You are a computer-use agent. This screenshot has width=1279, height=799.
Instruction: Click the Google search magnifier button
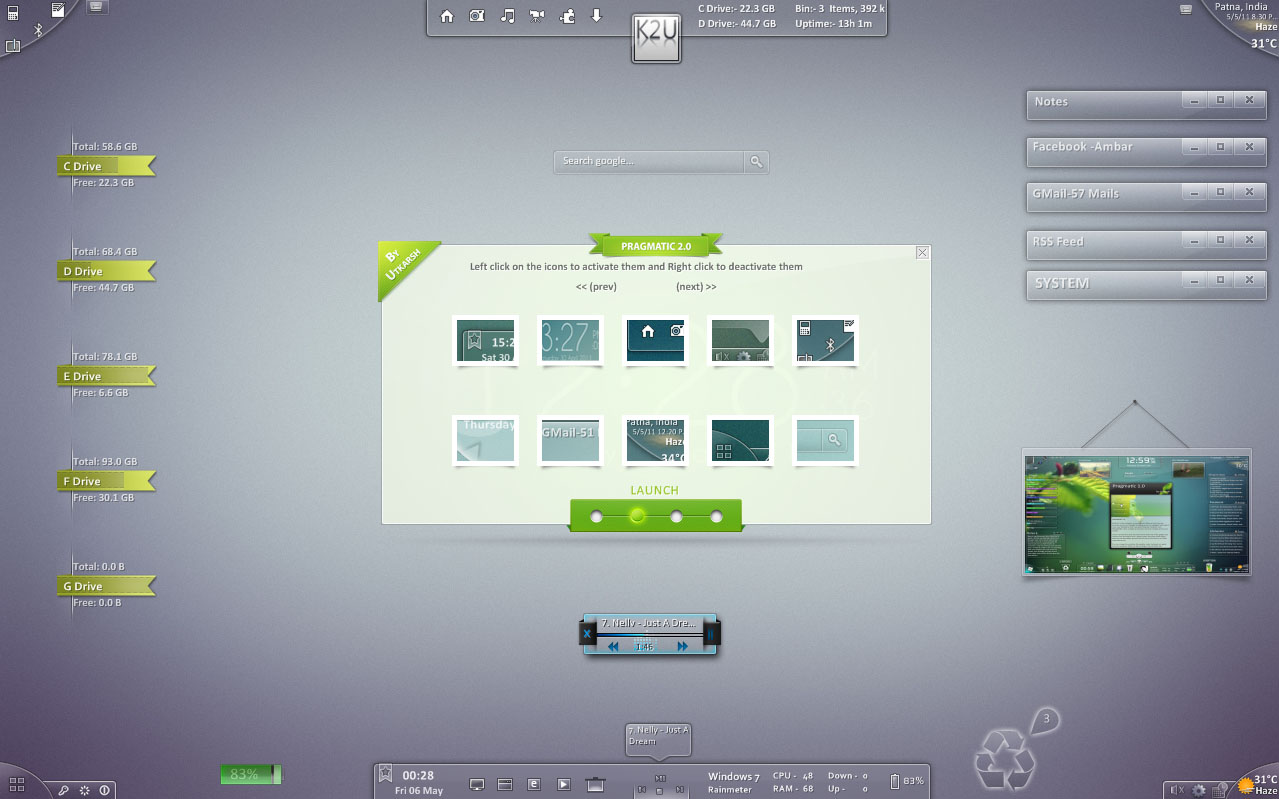(x=757, y=161)
